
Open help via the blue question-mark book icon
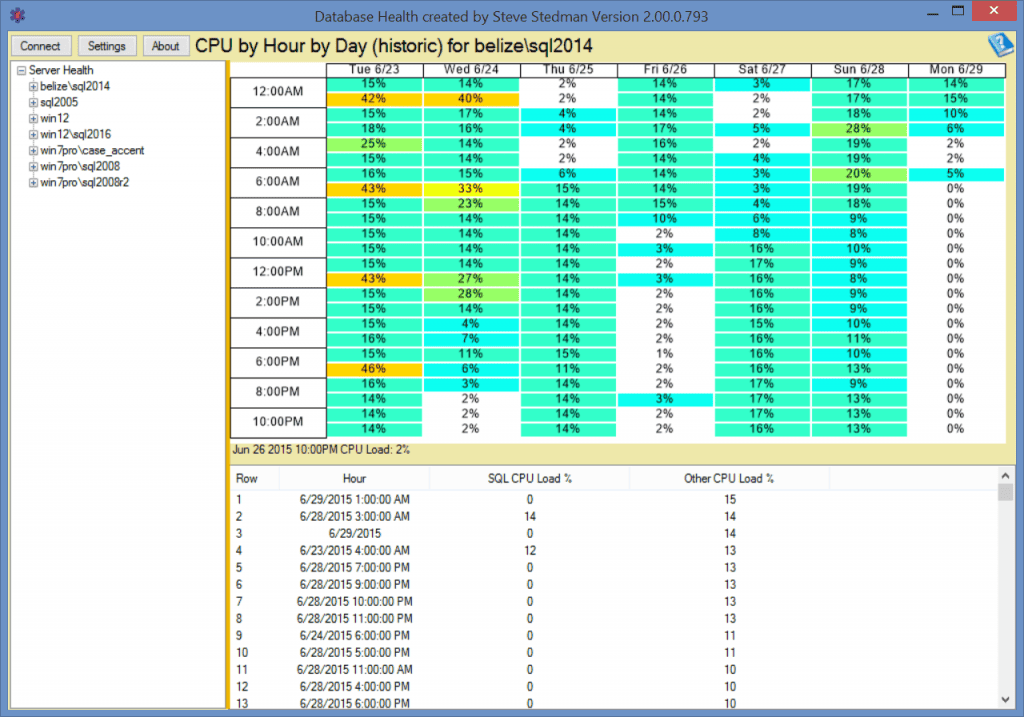click(x=1002, y=42)
